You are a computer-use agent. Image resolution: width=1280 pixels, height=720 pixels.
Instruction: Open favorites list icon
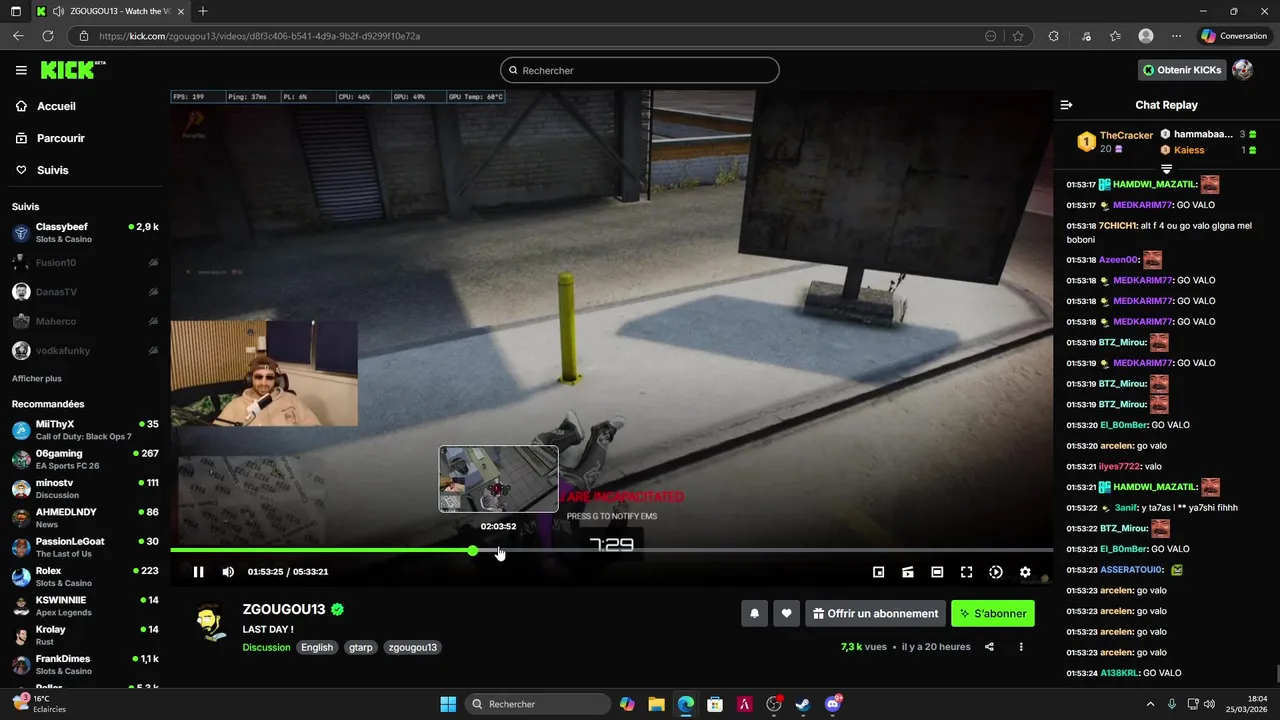[x=1115, y=36]
